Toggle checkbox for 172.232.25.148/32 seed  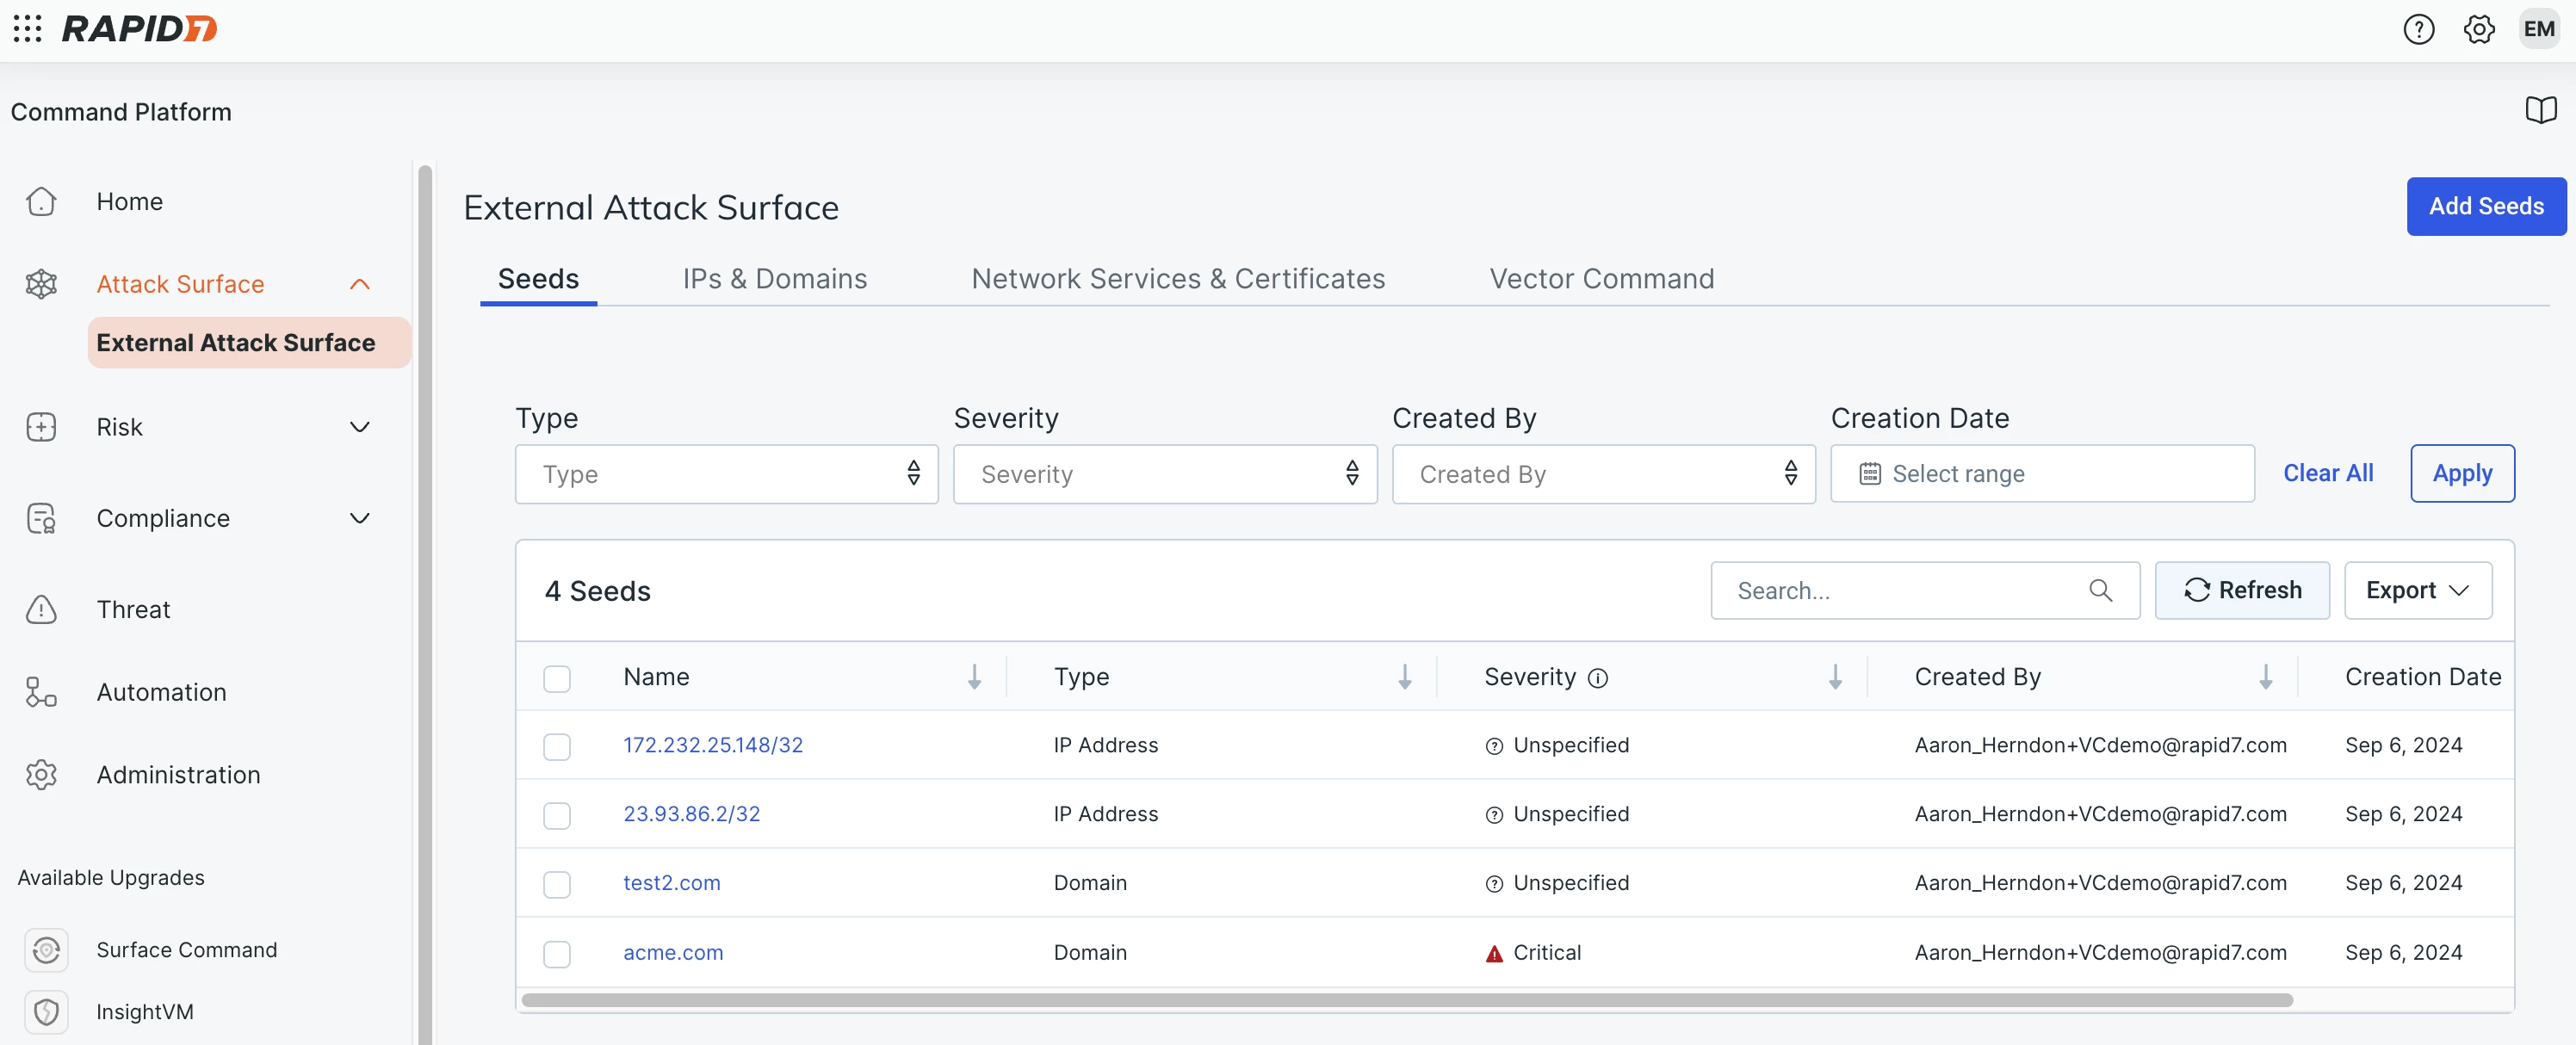coord(557,745)
